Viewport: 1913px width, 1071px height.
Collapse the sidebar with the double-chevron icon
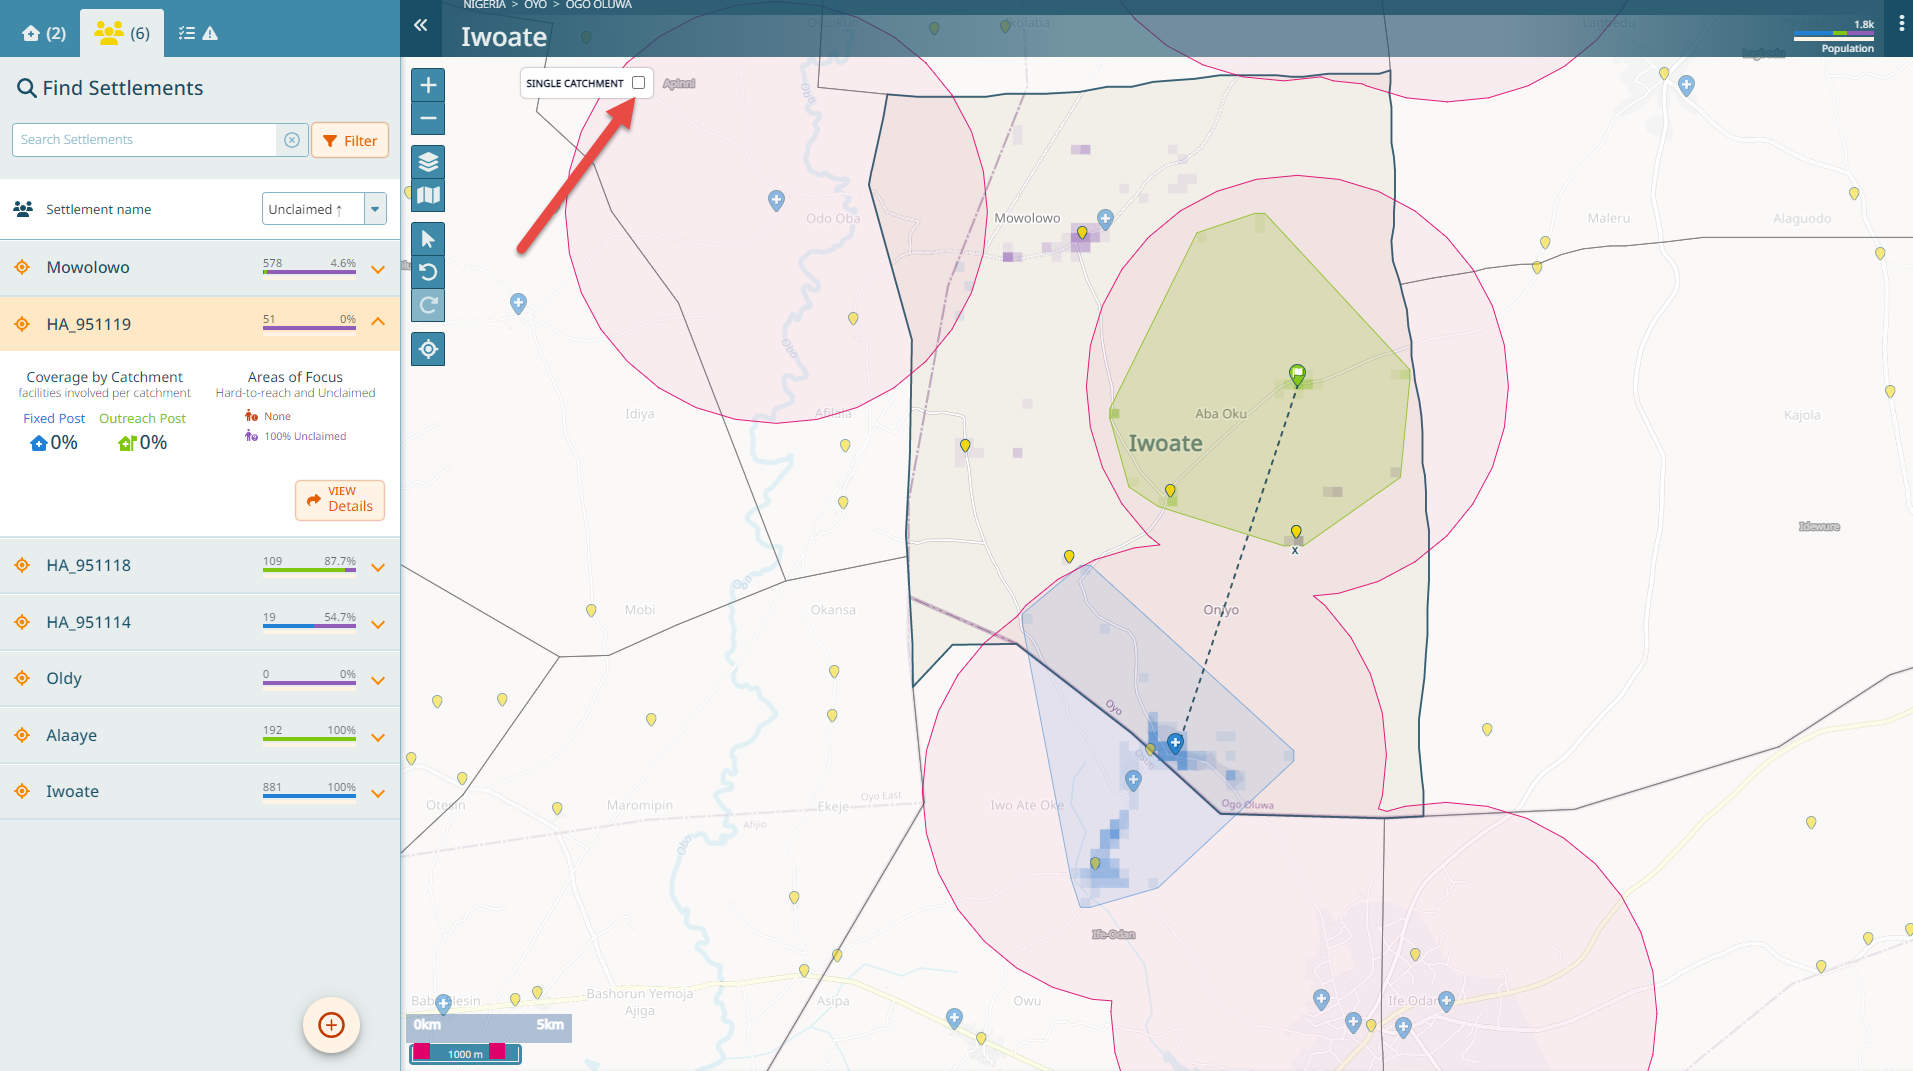pyautogui.click(x=421, y=25)
